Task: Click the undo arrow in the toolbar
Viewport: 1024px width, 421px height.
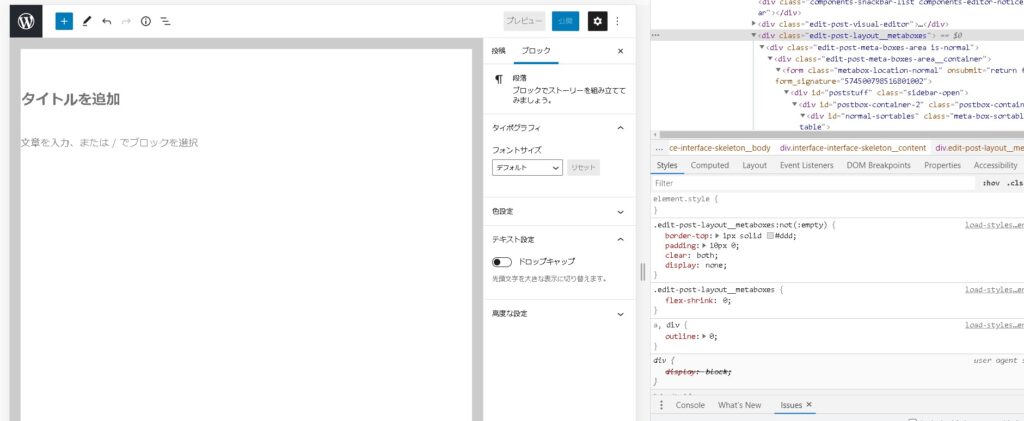Action: pyautogui.click(x=106, y=20)
